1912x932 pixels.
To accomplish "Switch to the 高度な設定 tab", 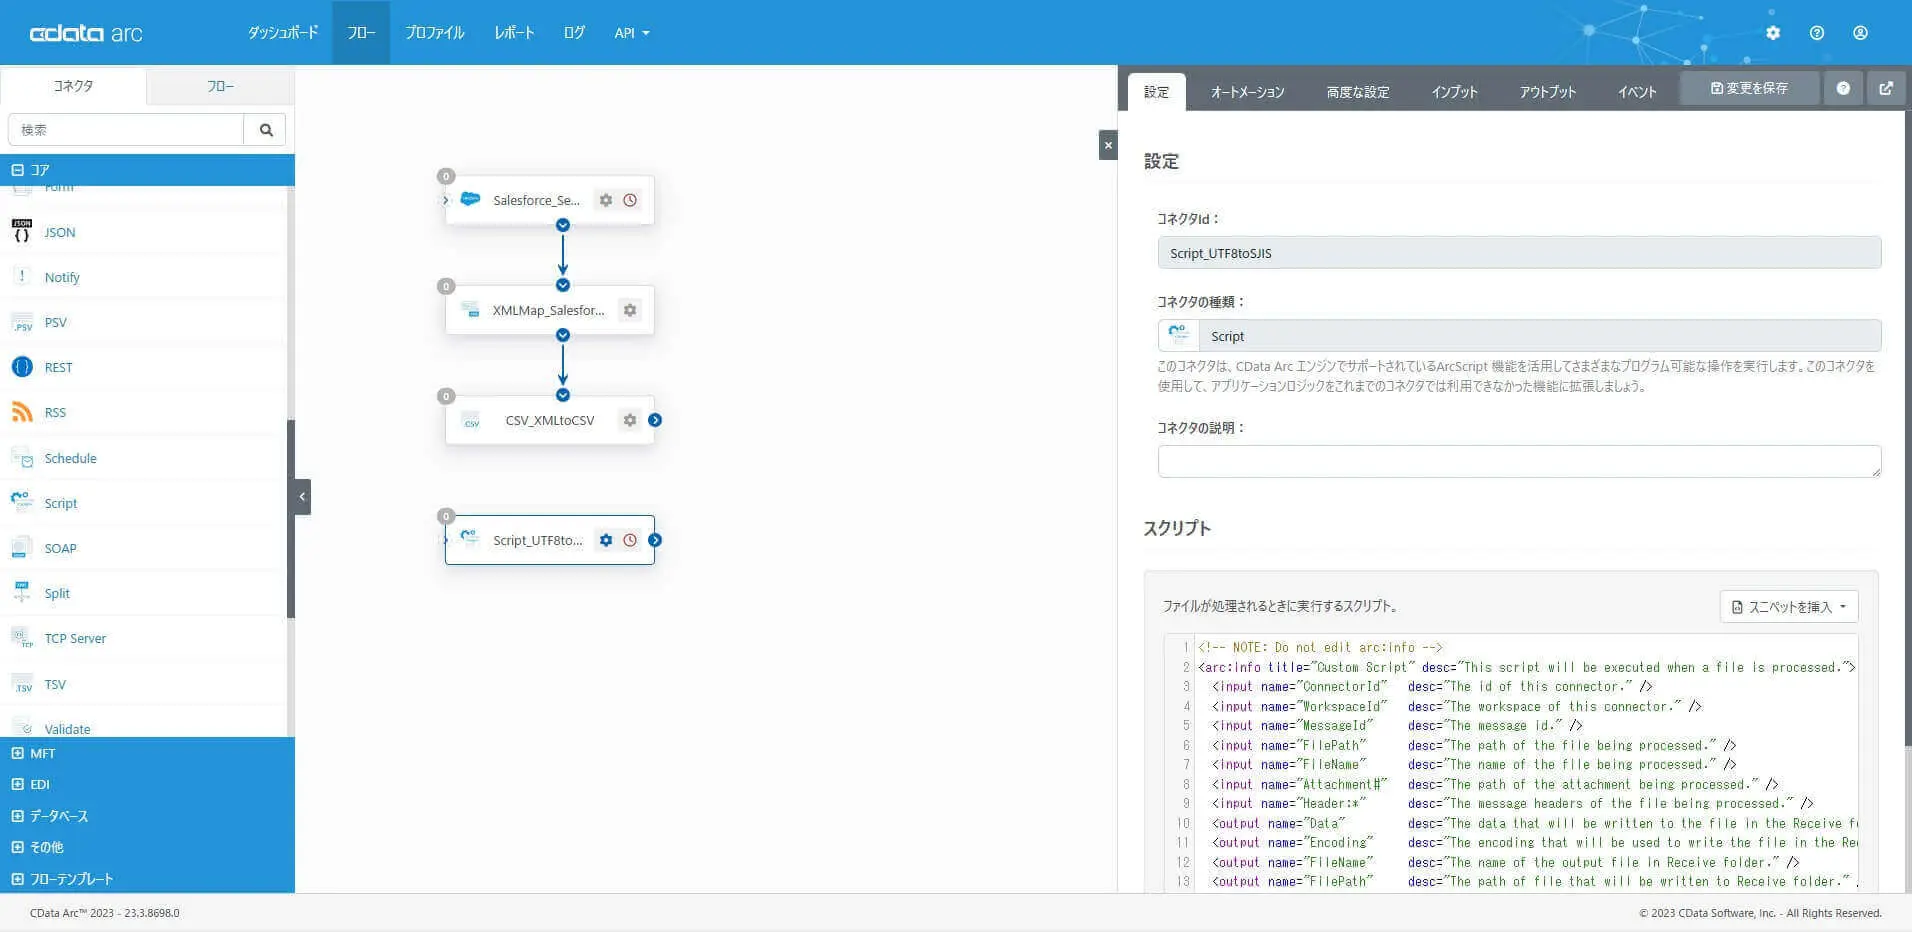I will (1358, 92).
